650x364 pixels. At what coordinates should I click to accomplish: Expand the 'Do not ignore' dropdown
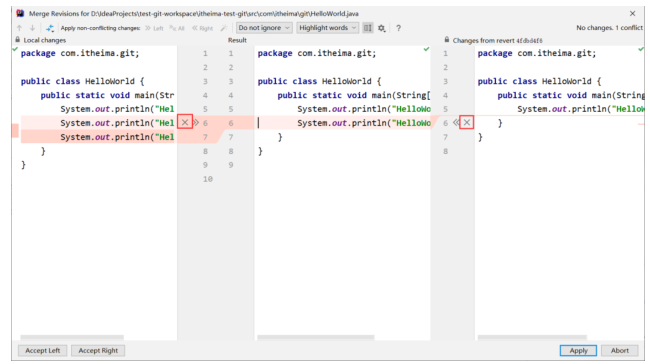click(264, 28)
